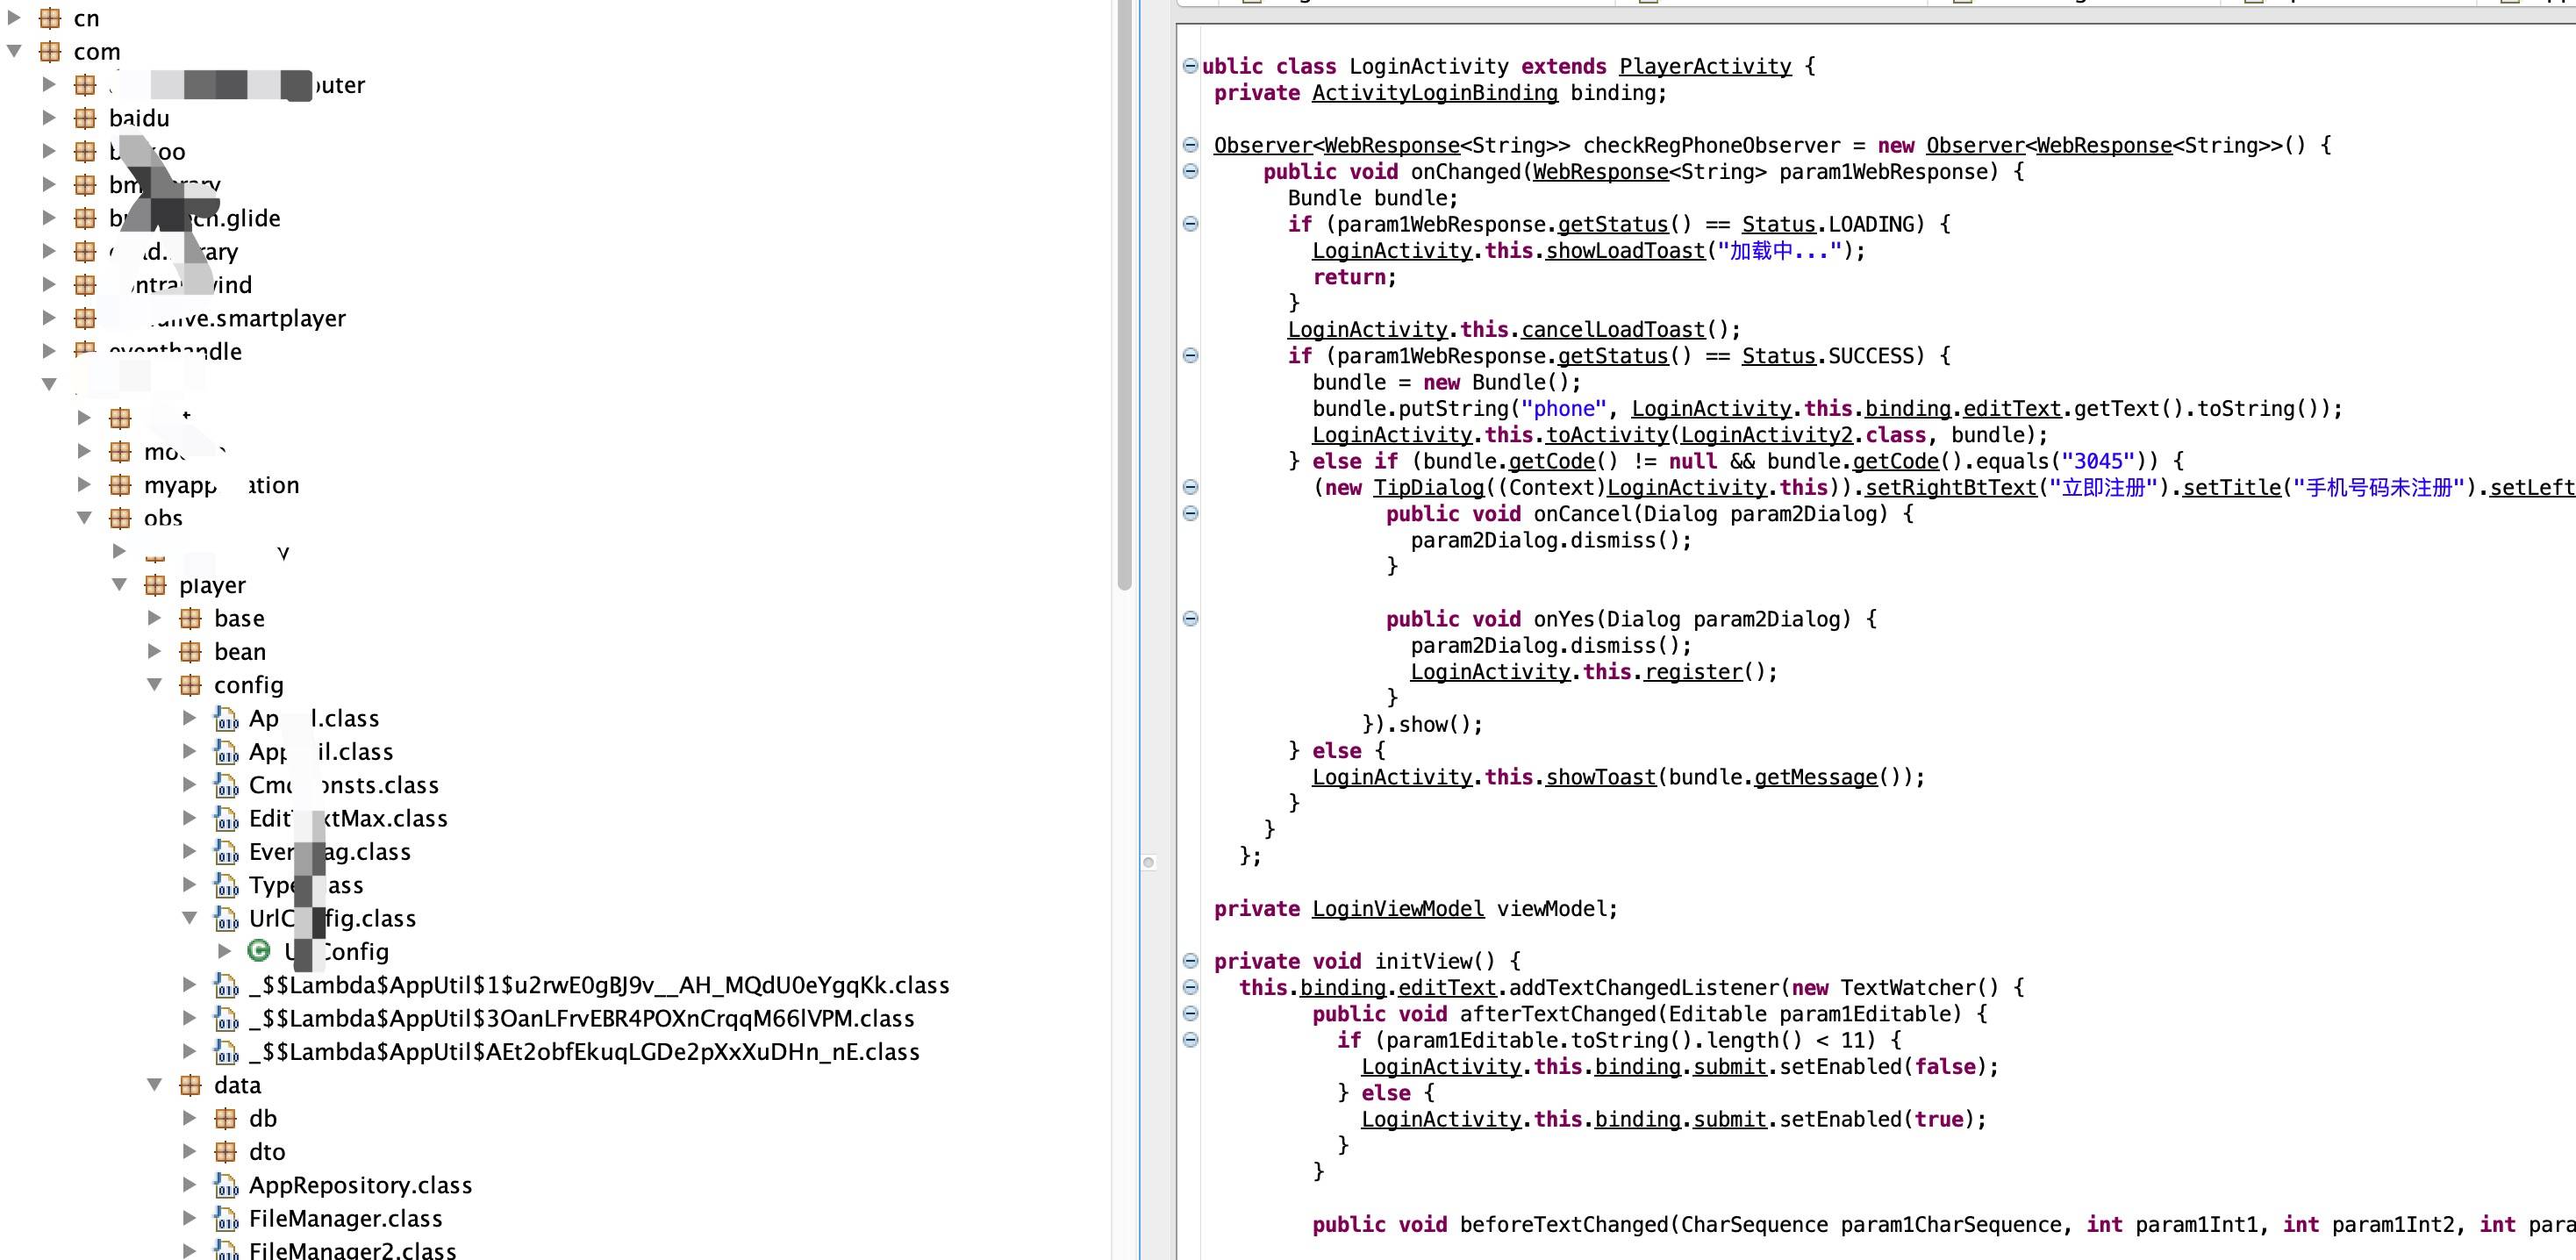This screenshot has height=1260, width=2576.
Task: Click the FileManager.class file icon
Action: [226, 1218]
